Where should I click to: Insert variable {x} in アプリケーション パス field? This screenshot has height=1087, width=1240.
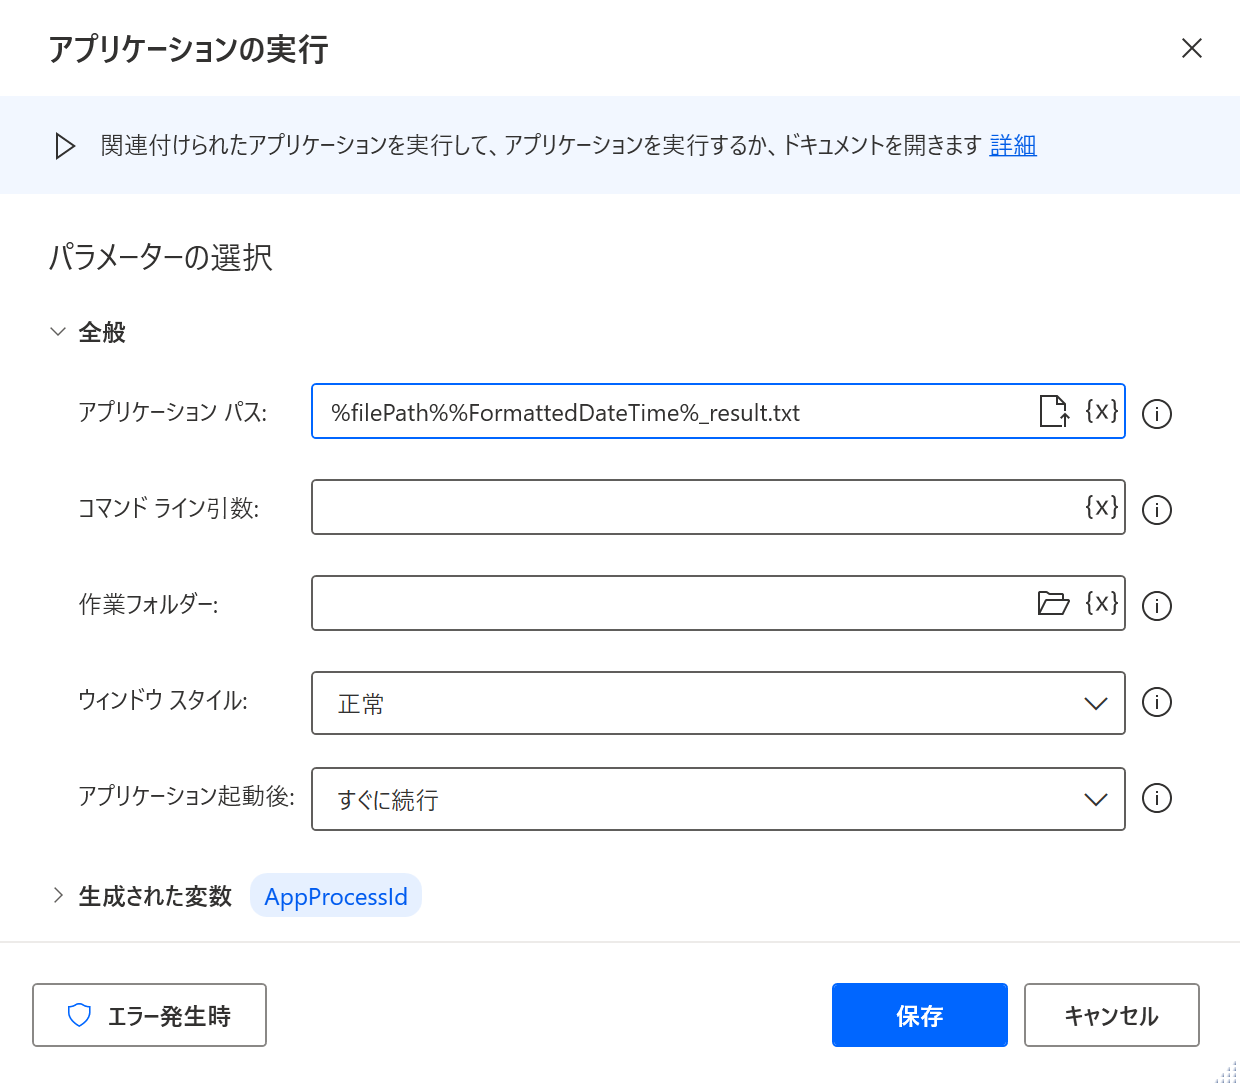[1101, 411]
